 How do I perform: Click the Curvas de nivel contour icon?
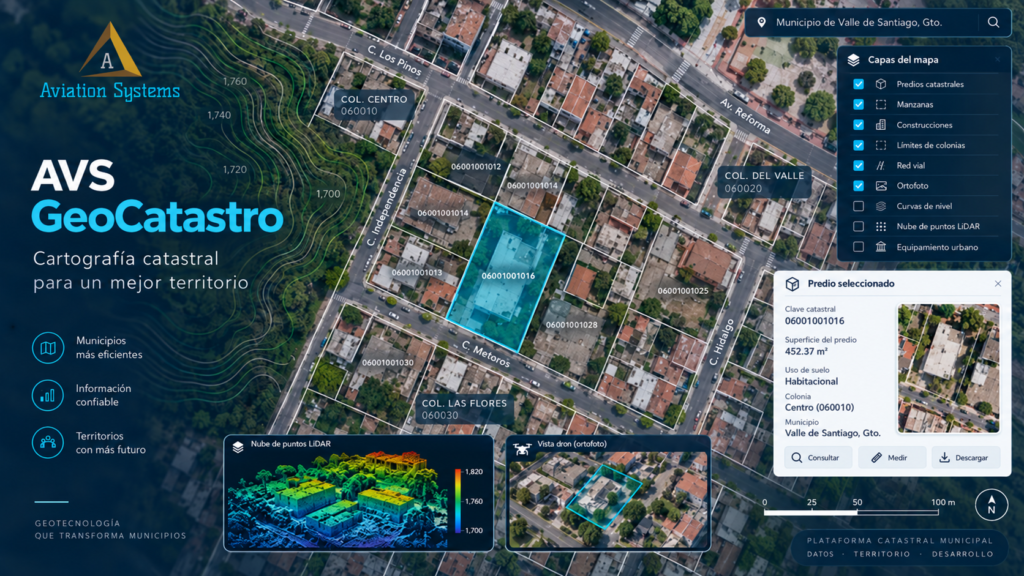pyautogui.click(x=881, y=206)
